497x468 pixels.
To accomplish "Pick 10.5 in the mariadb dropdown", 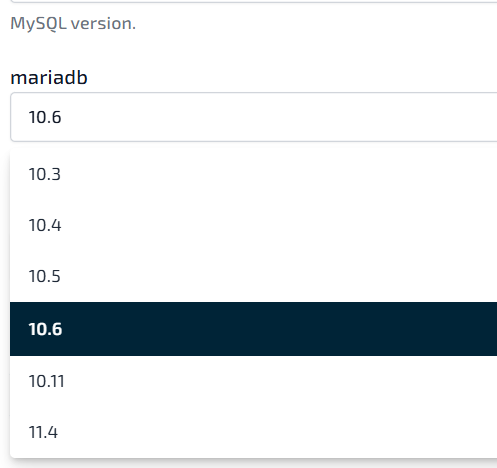I will coord(254,276).
